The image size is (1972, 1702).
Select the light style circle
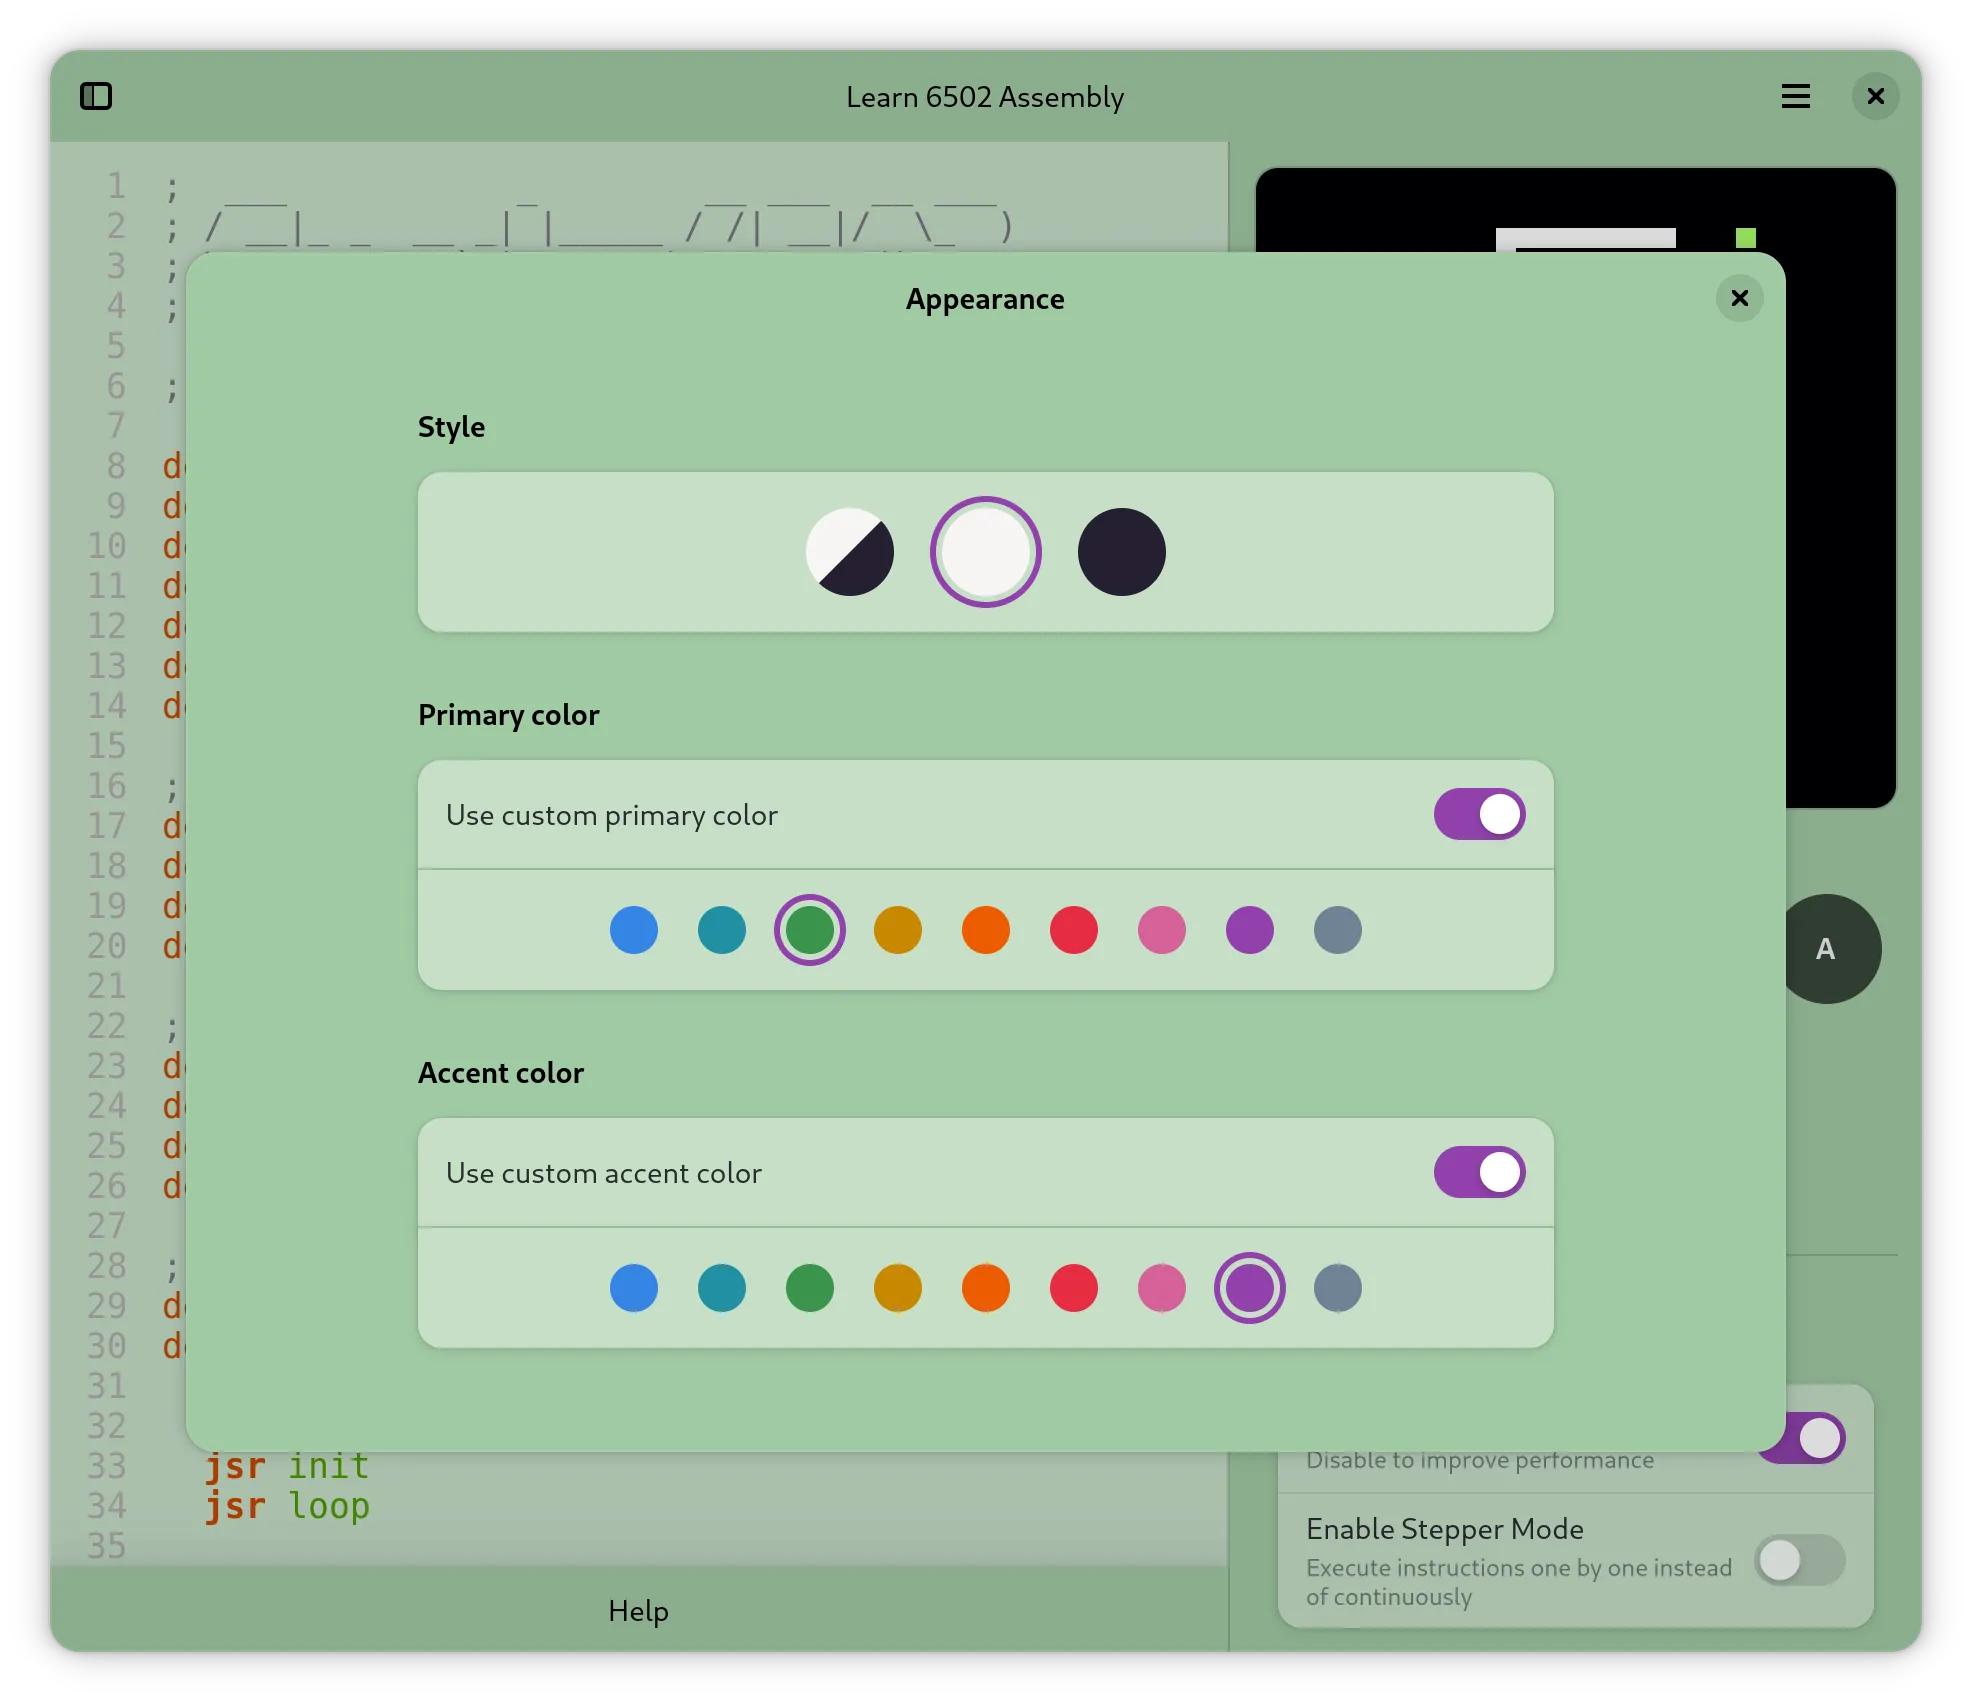[x=985, y=552]
